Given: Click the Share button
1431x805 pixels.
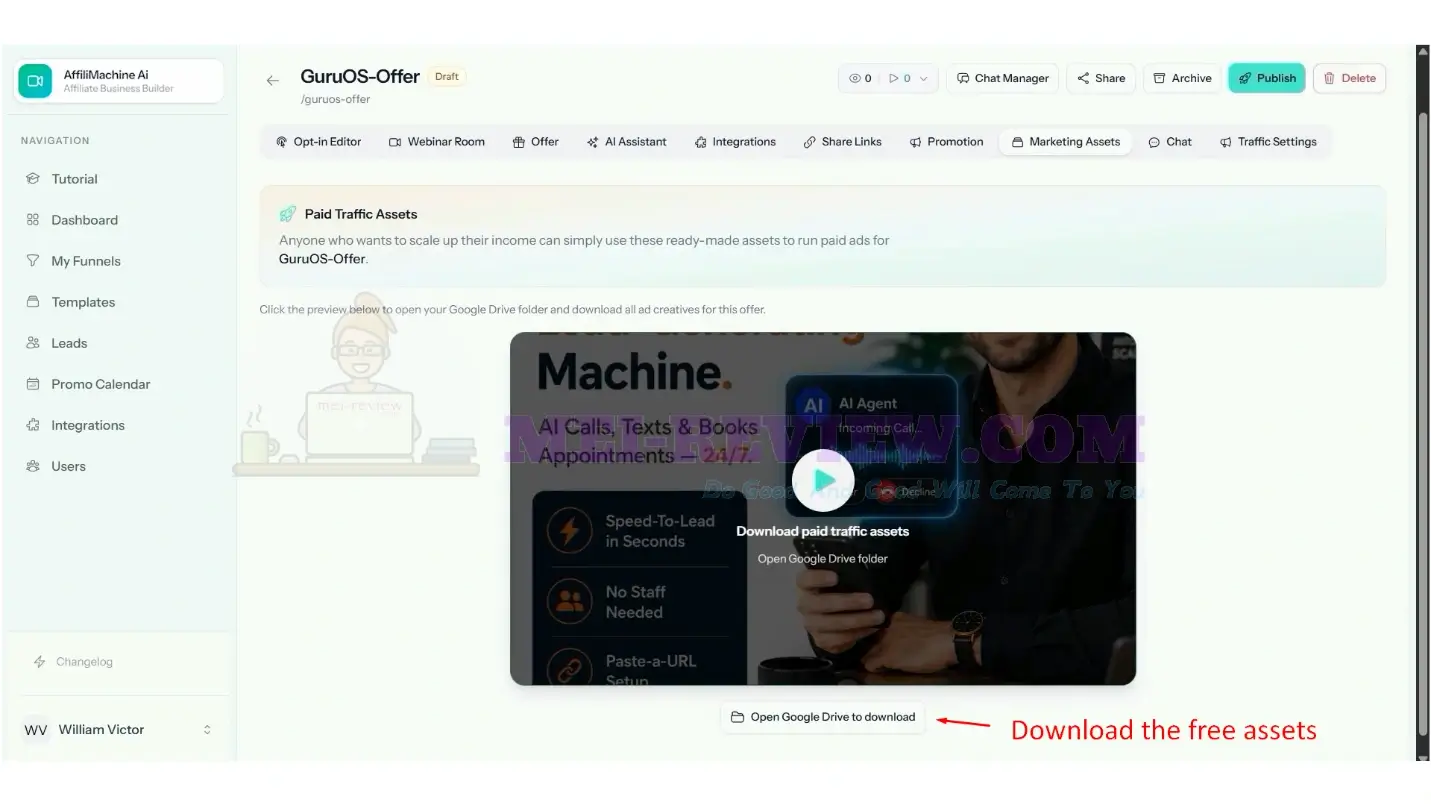Looking at the screenshot, I should pyautogui.click(x=1101, y=78).
